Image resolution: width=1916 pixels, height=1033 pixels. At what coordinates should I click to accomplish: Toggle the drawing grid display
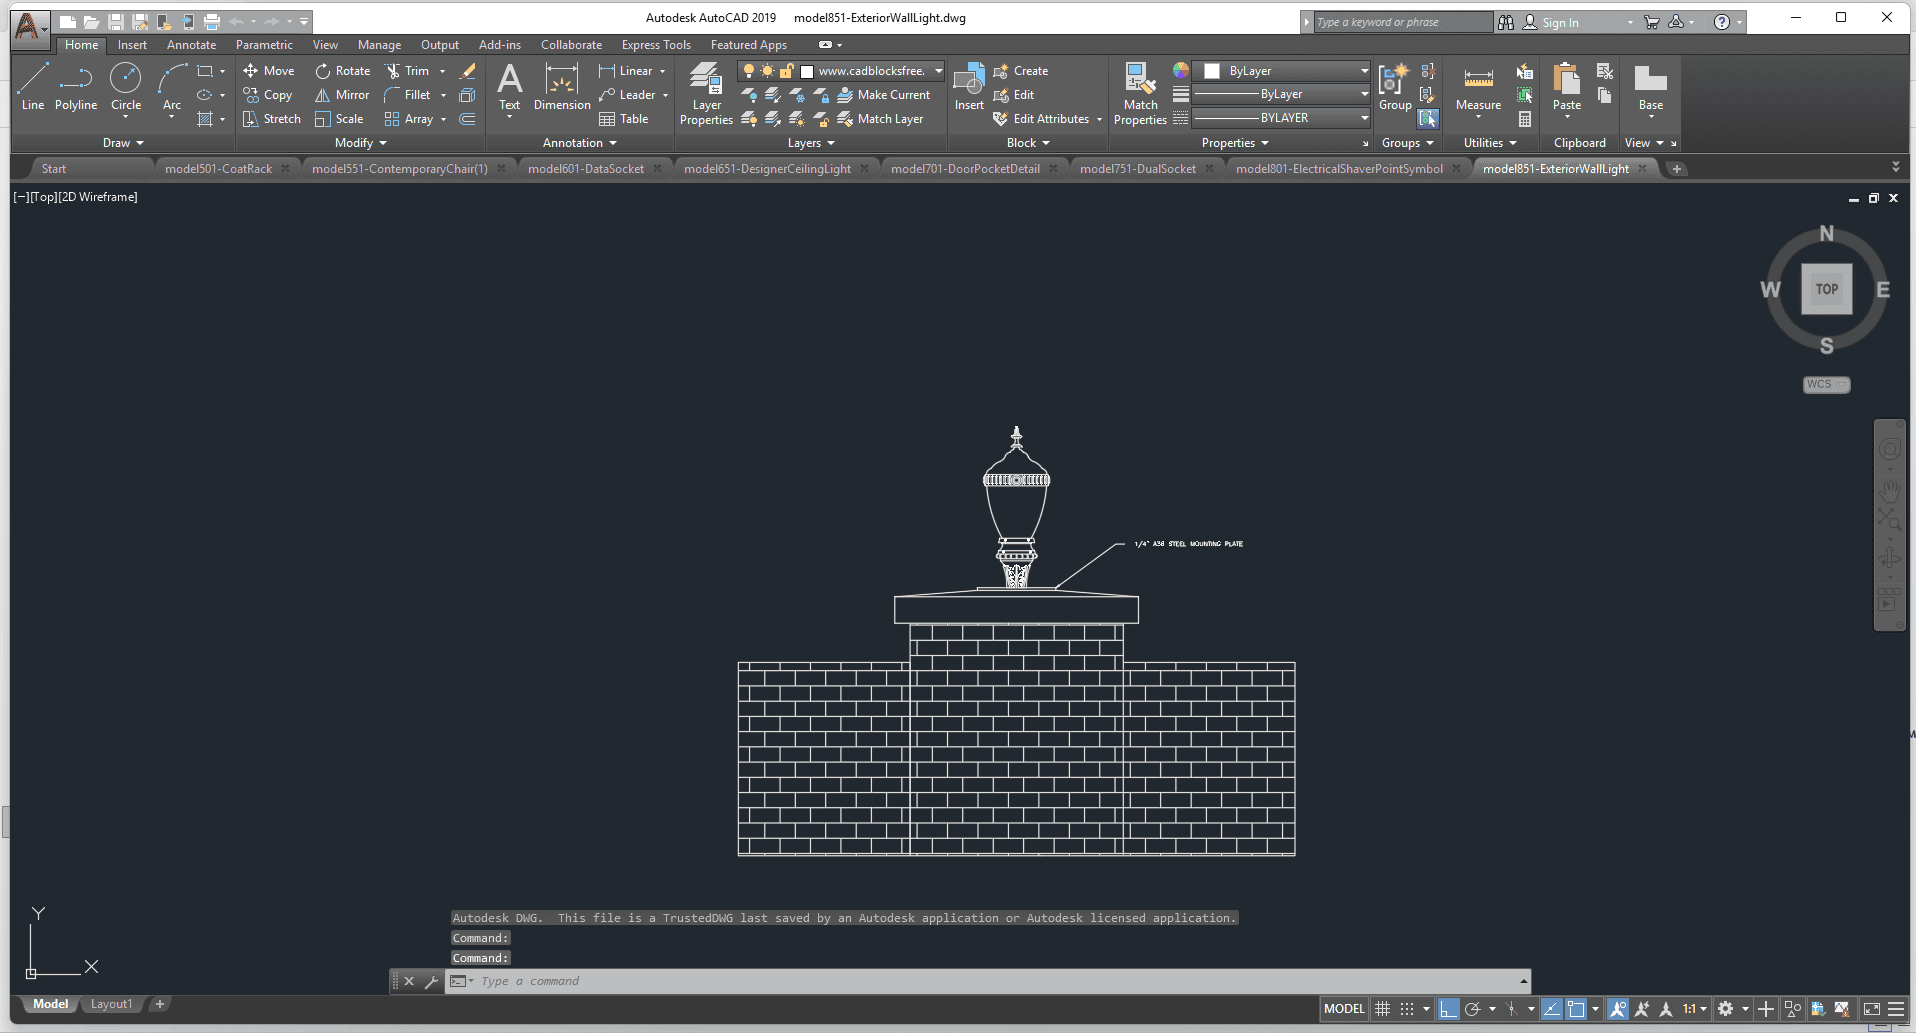1382,1009
